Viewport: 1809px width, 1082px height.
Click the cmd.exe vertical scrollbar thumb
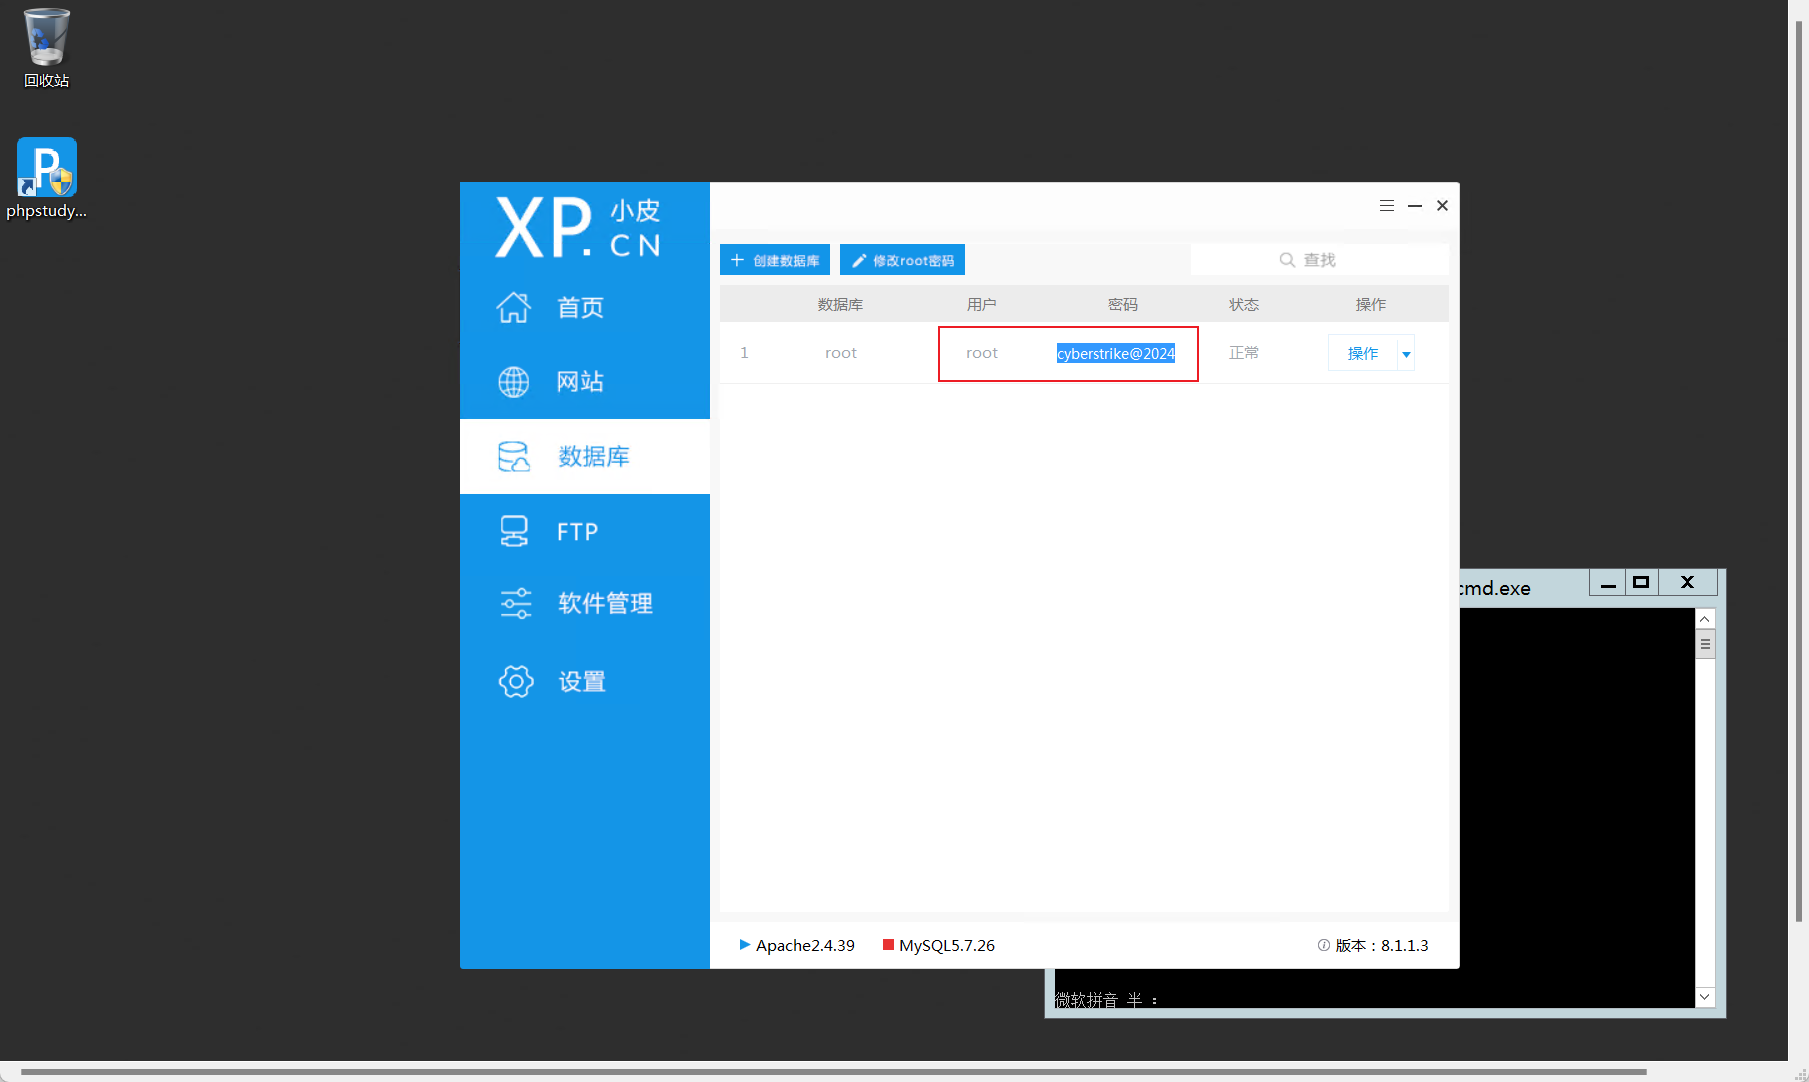[1705, 645]
